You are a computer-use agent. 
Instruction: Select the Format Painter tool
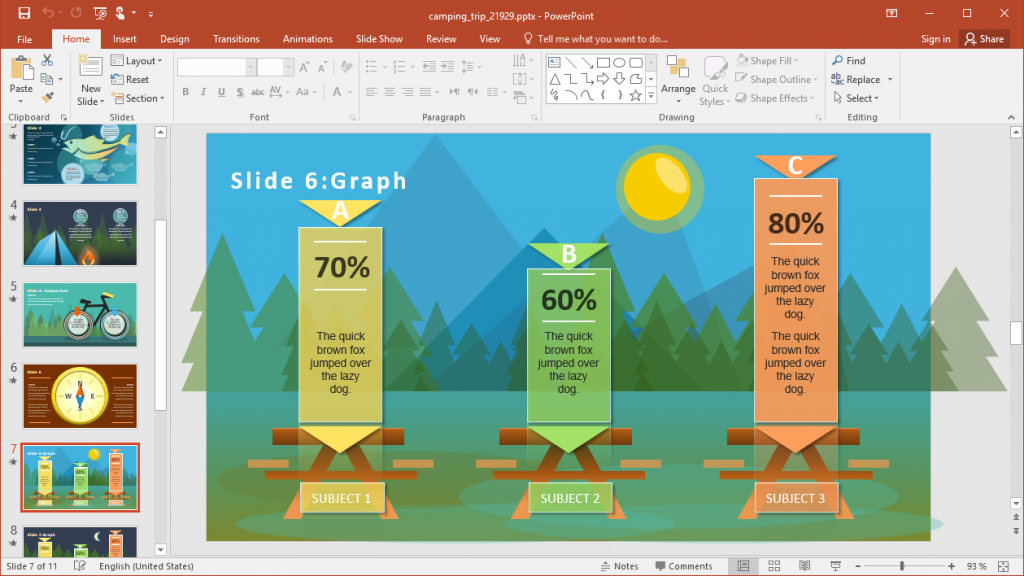coord(46,97)
